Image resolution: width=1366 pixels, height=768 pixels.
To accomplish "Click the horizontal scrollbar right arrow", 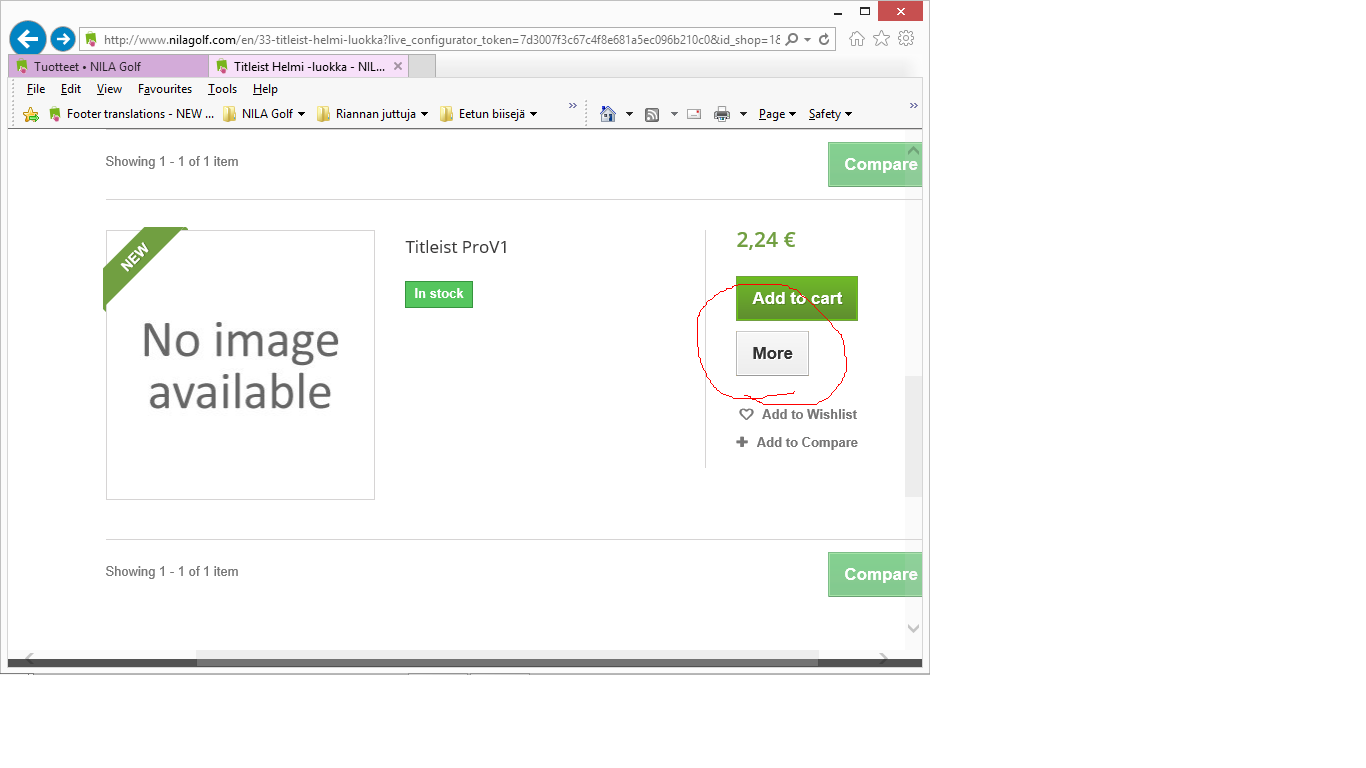I will click(x=883, y=658).
